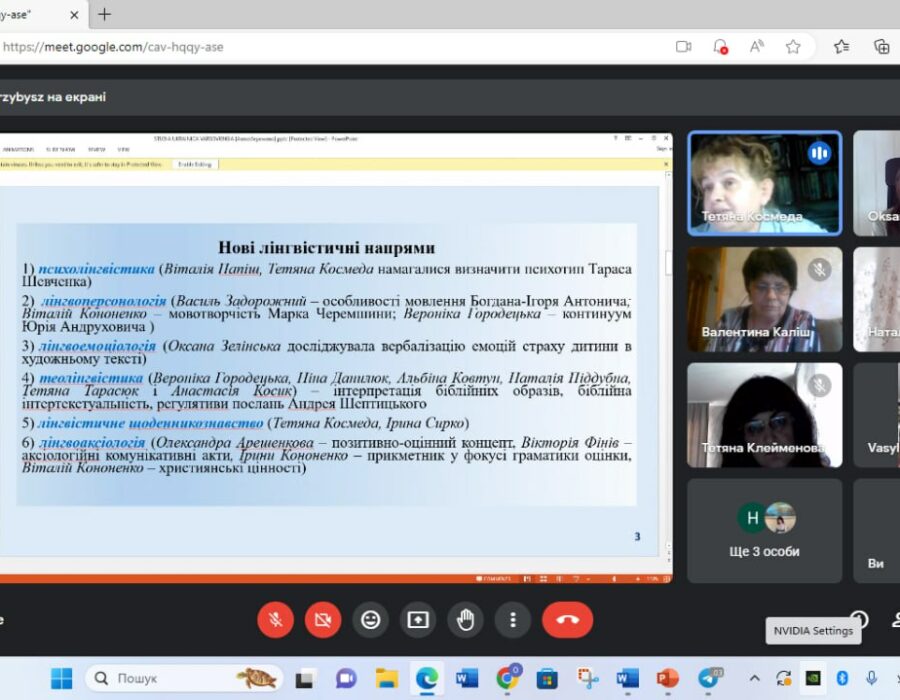The height and width of the screenshot is (700, 900).
Task: Turn on the camera in Meet
Action: click(322, 619)
